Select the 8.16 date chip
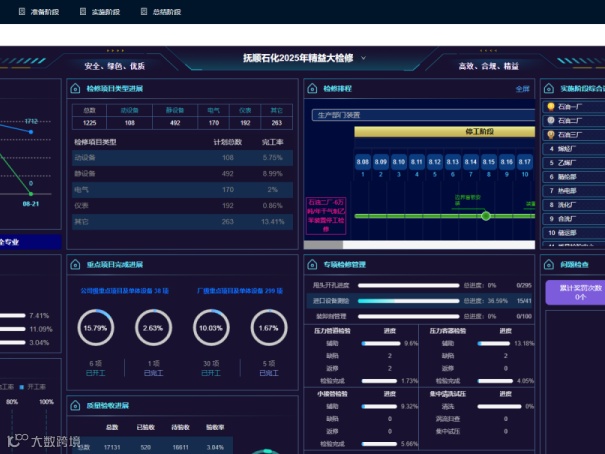The width and height of the screenshot is (605, 454). (x=507, y=162)
